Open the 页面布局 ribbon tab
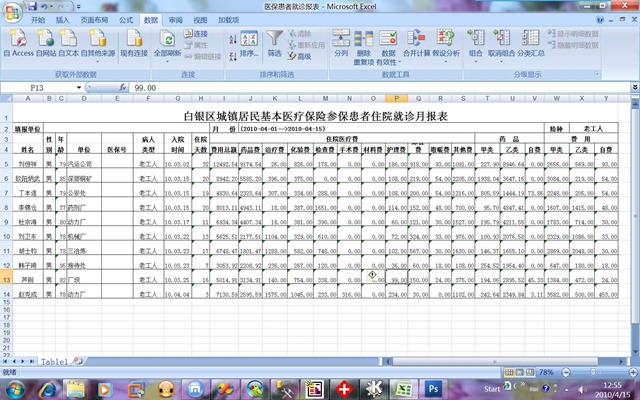Screen dimensions: 640x400 [95, 19]
